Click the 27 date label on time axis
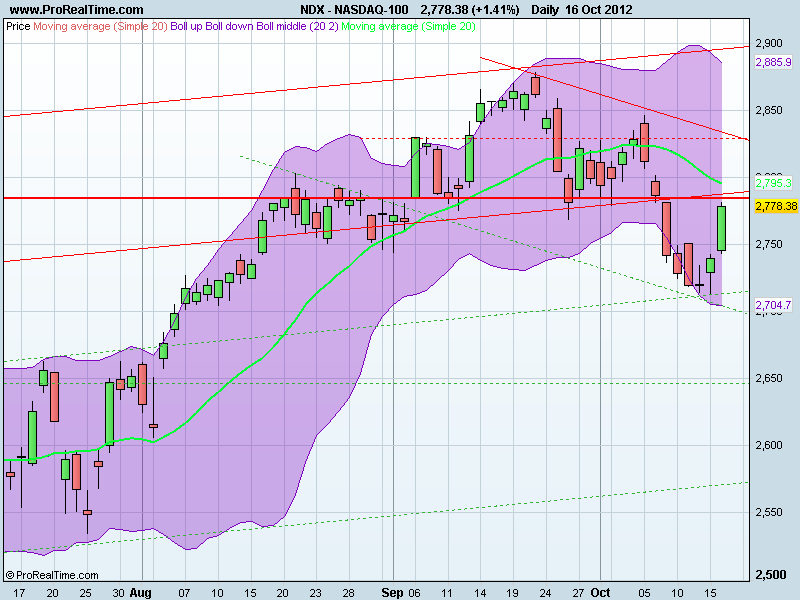Image resolution: width=800 pixels, height=600 pixels. point(578,593)
